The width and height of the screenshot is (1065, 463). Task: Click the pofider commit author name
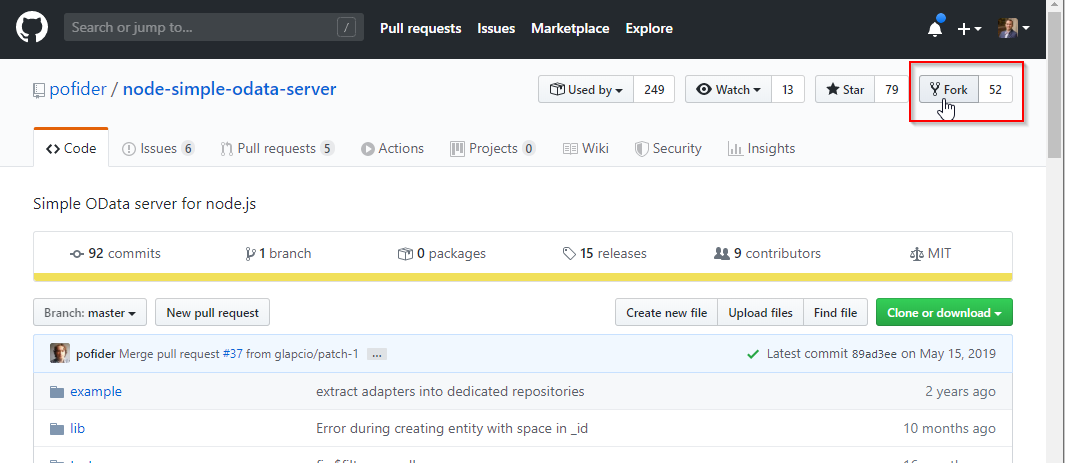[x=96, y=354]
